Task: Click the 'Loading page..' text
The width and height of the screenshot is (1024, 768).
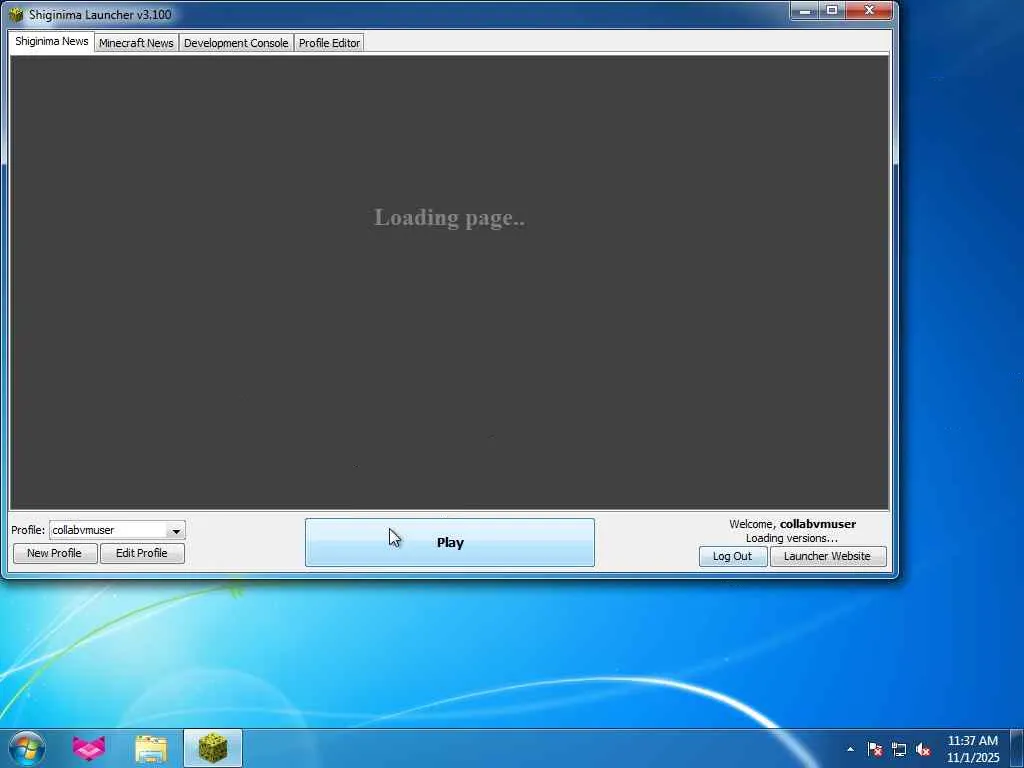Action: pos(449,217)
